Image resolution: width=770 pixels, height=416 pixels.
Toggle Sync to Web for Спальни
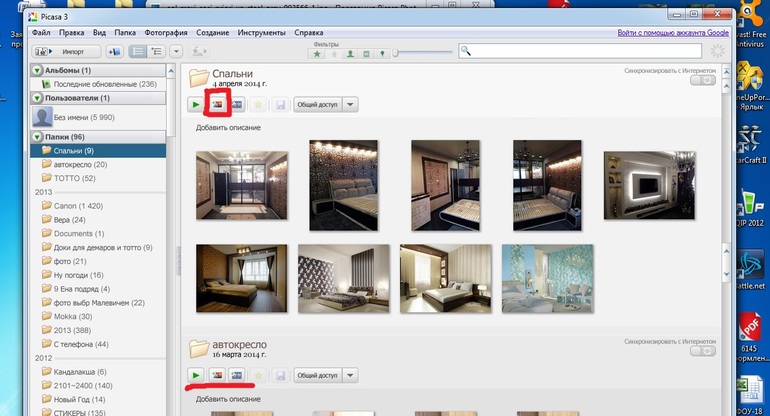pyautogui.click(x=703, y=81)
